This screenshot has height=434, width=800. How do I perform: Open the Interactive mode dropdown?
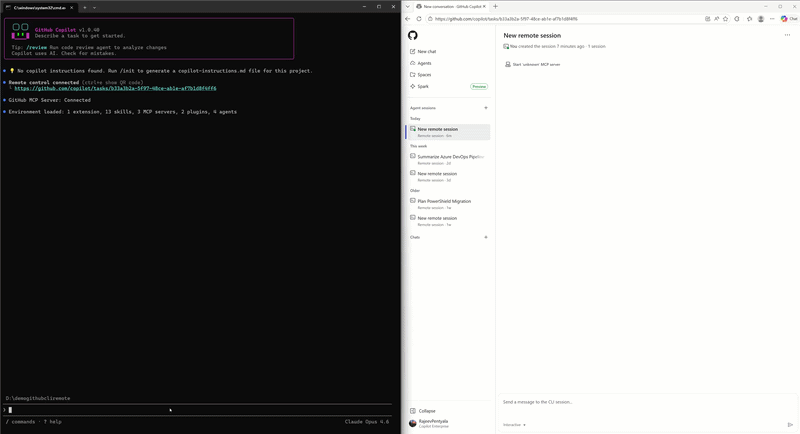(x=514, y=424)
